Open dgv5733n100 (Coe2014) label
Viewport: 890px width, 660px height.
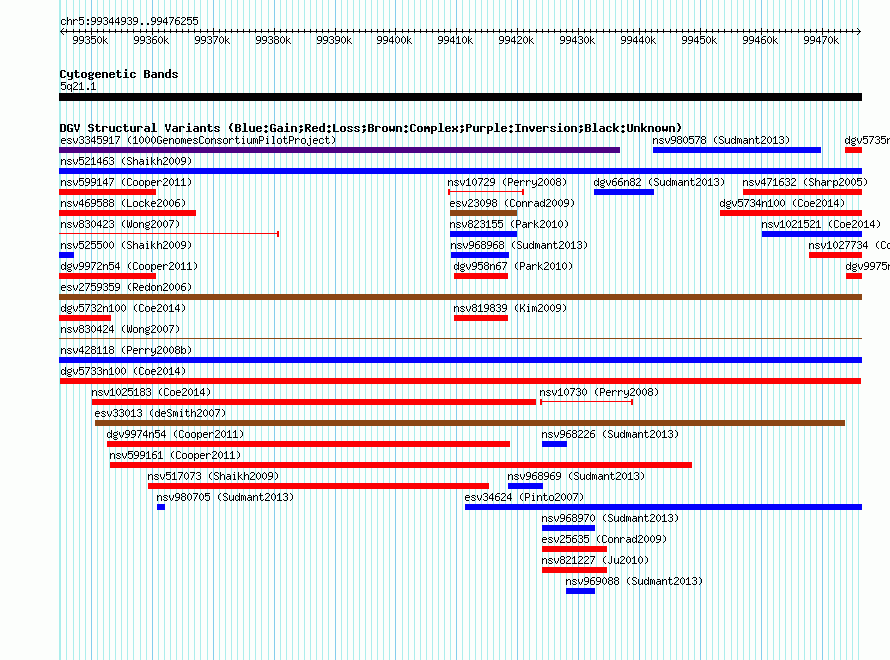click(x=123, y=371)
